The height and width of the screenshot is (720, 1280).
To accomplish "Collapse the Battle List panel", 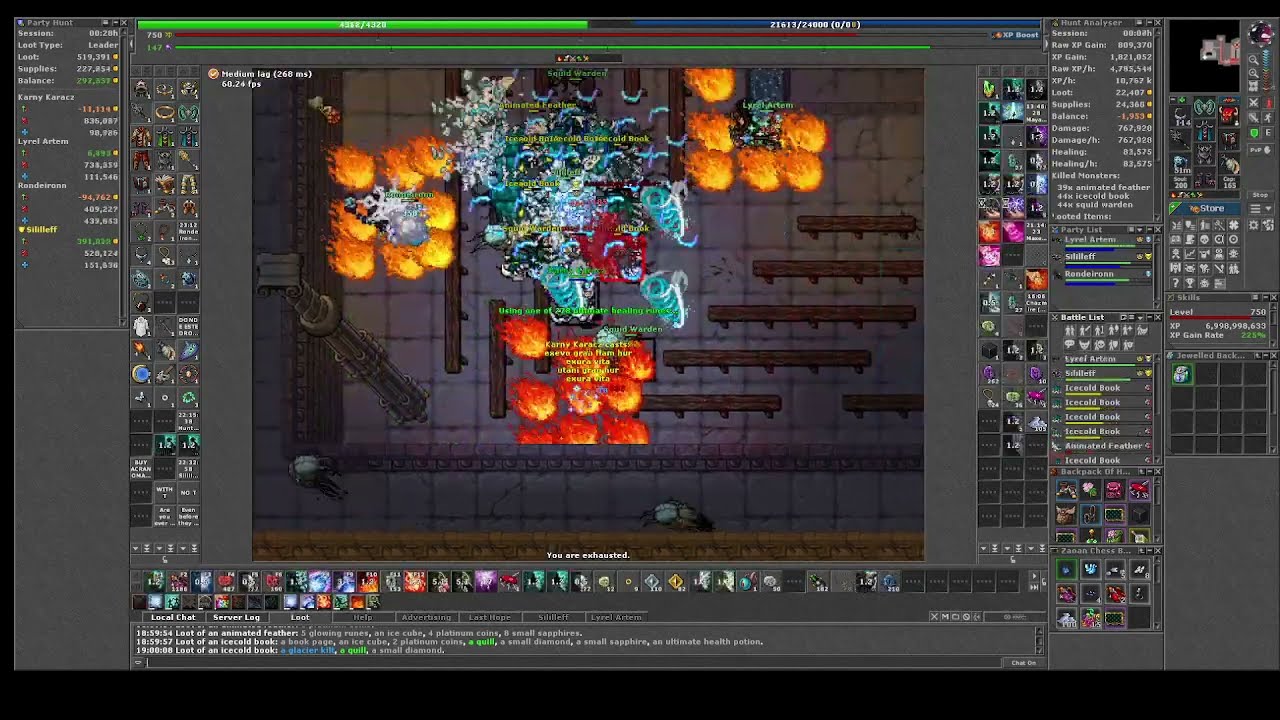I will (x=1149, y=317).
